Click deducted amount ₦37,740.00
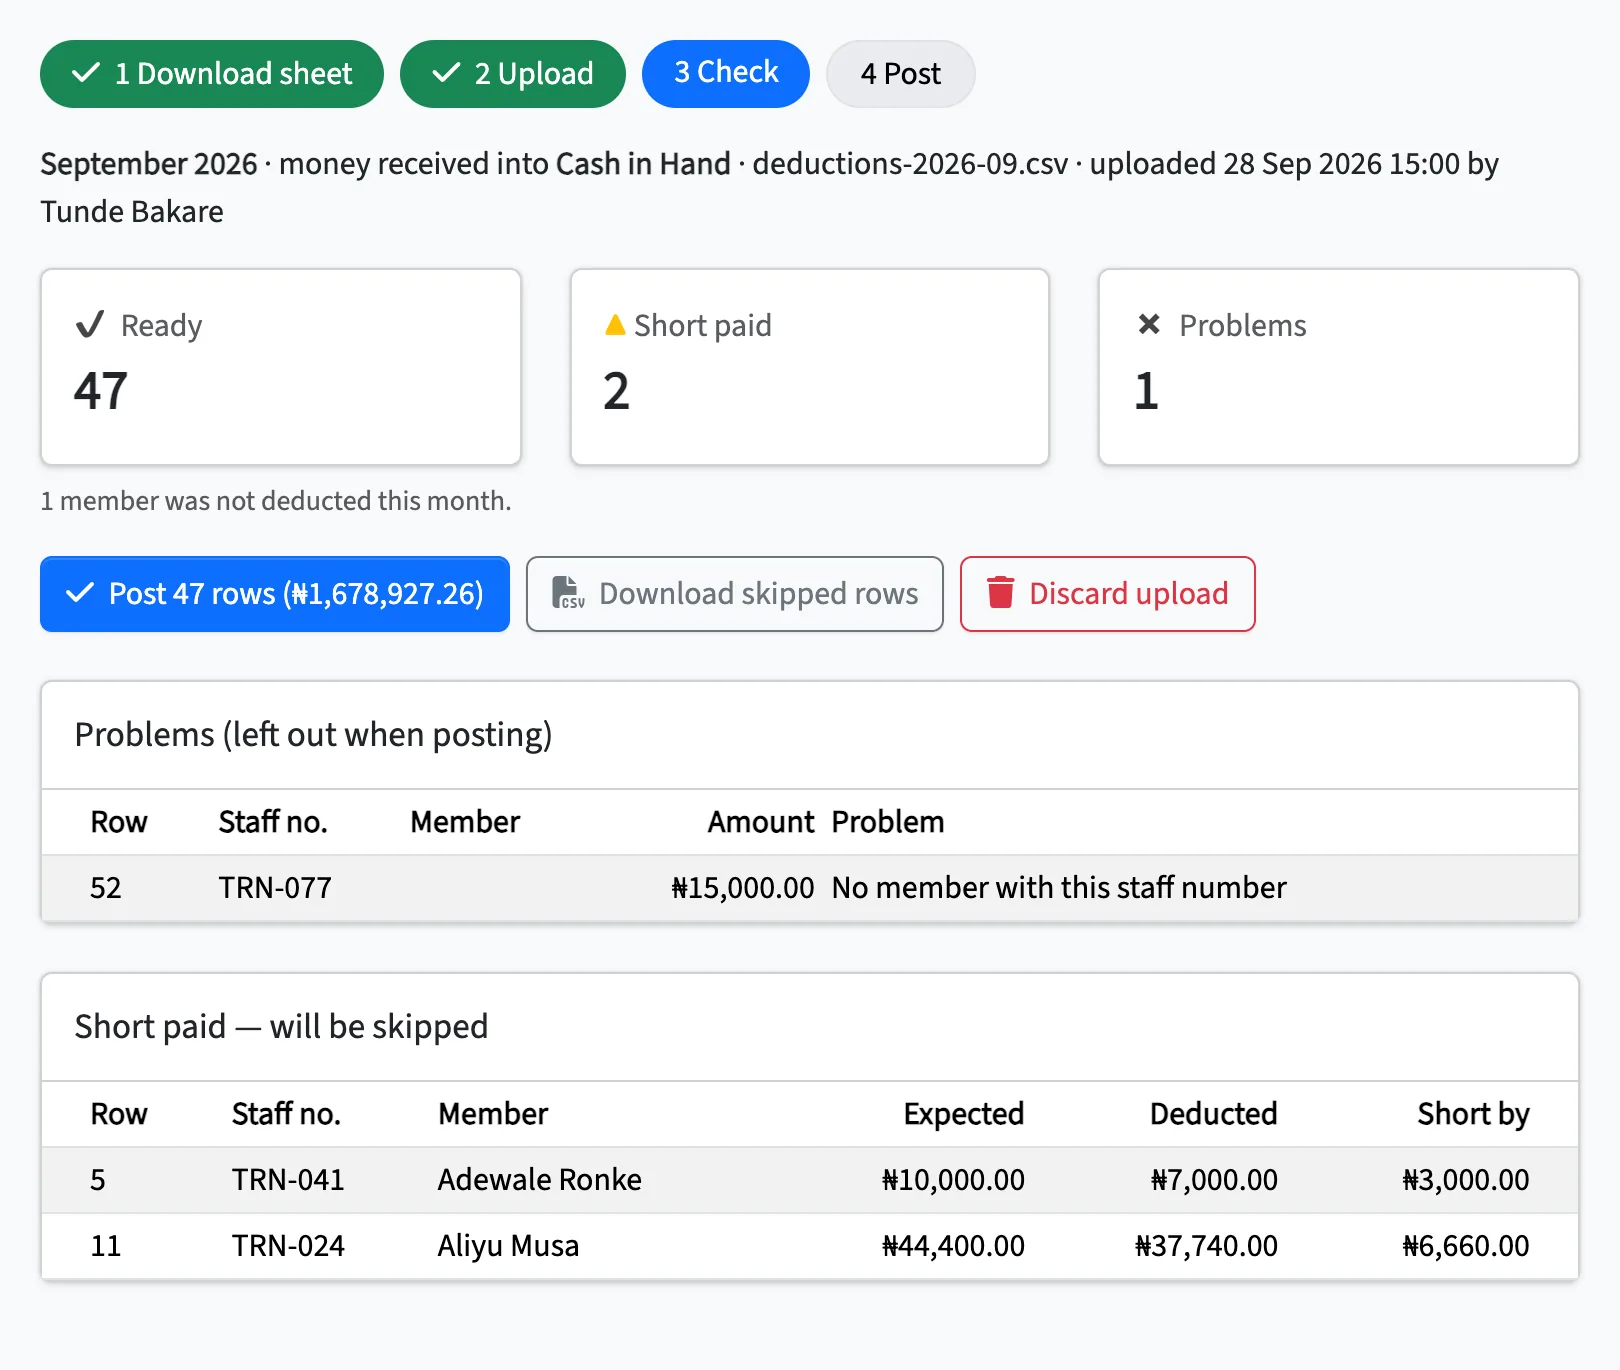Image resolution: width=1620 pixels, height=1370 pixels. coord(1206,1246)
